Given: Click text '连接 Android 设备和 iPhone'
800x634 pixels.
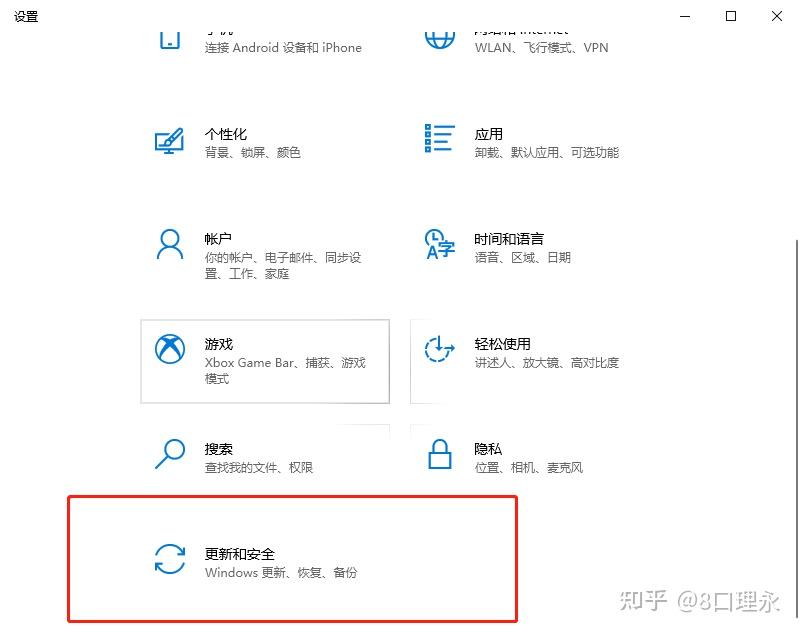Looking at the screenshot, I should click(x=283, y=48).
